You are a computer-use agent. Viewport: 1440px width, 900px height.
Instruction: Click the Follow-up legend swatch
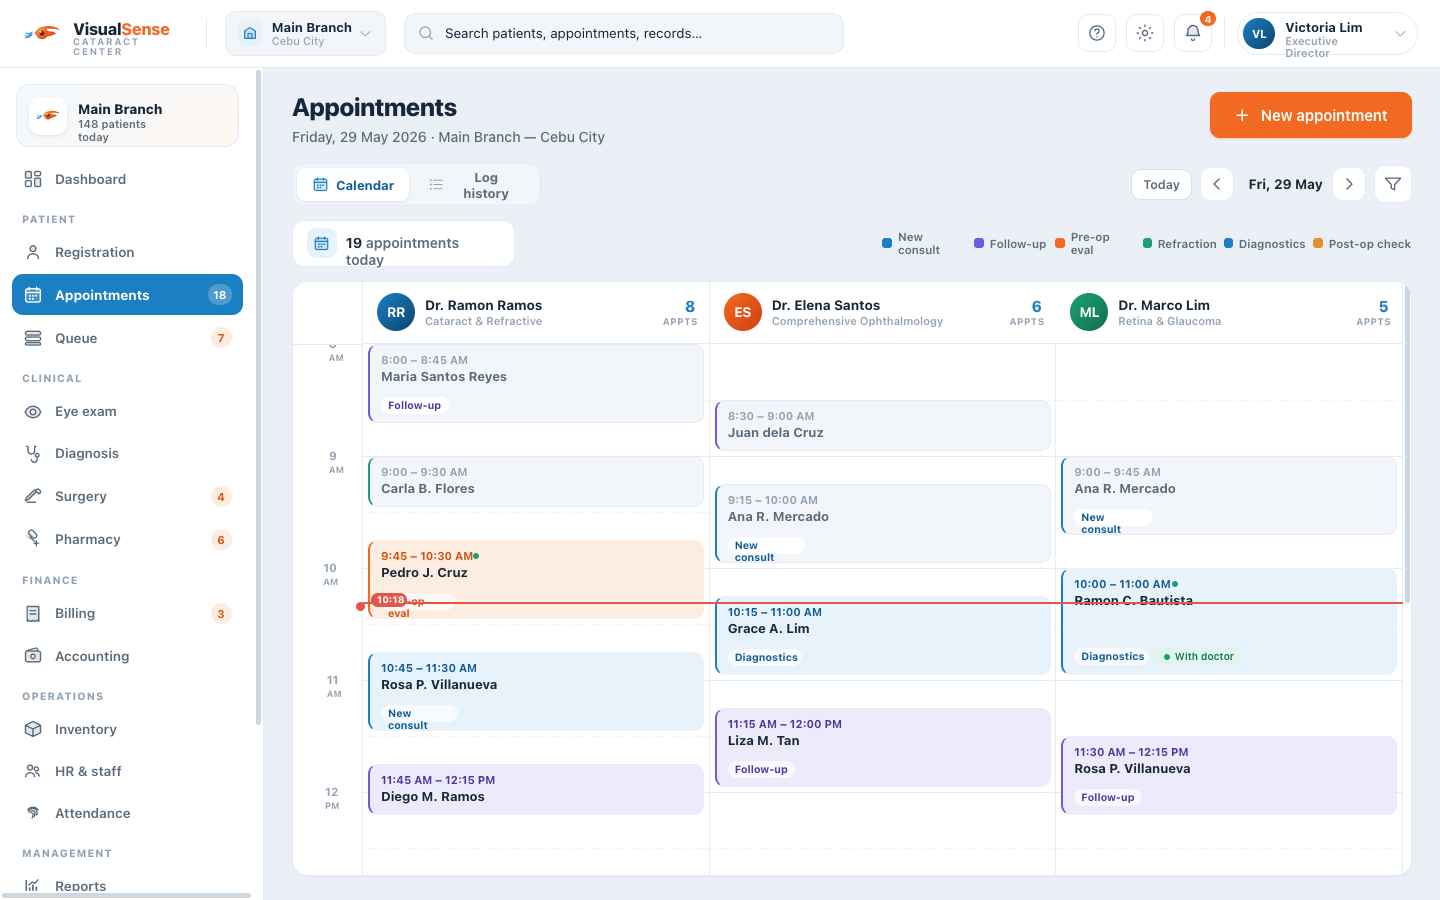click(x=979, y=243)
